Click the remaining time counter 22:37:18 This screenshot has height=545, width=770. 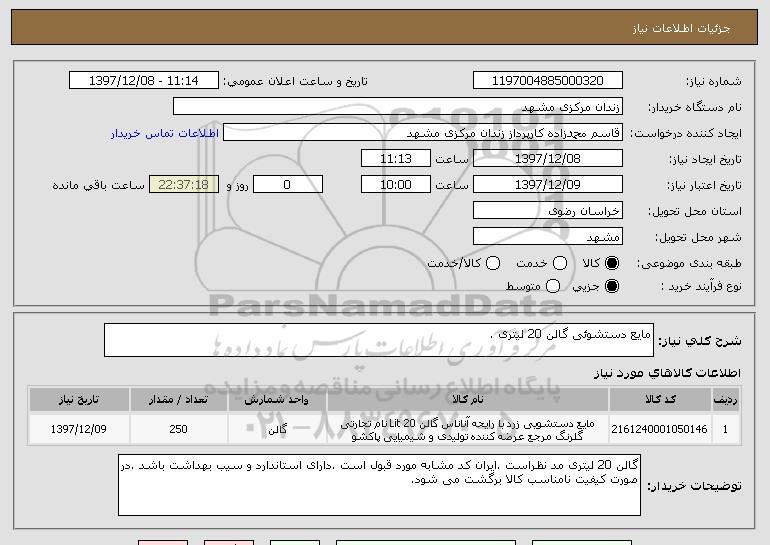click(184, 185)
